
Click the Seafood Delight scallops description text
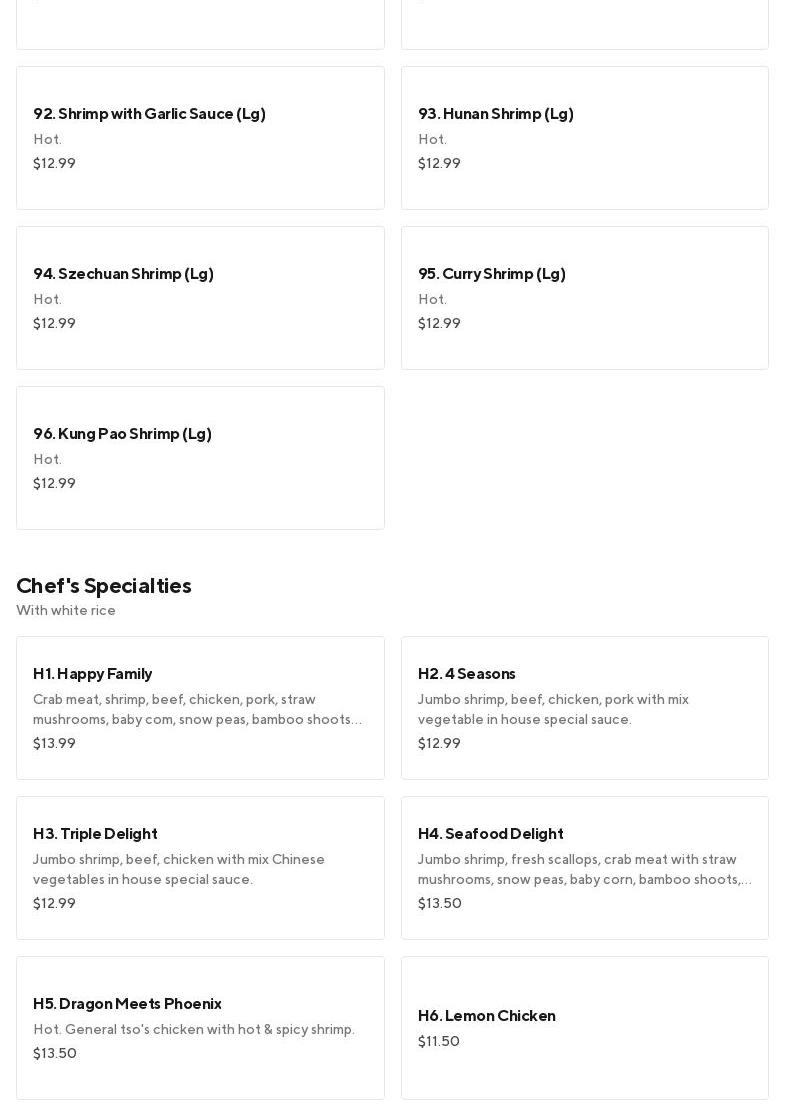pyautogui.click(x=584, y=869)
